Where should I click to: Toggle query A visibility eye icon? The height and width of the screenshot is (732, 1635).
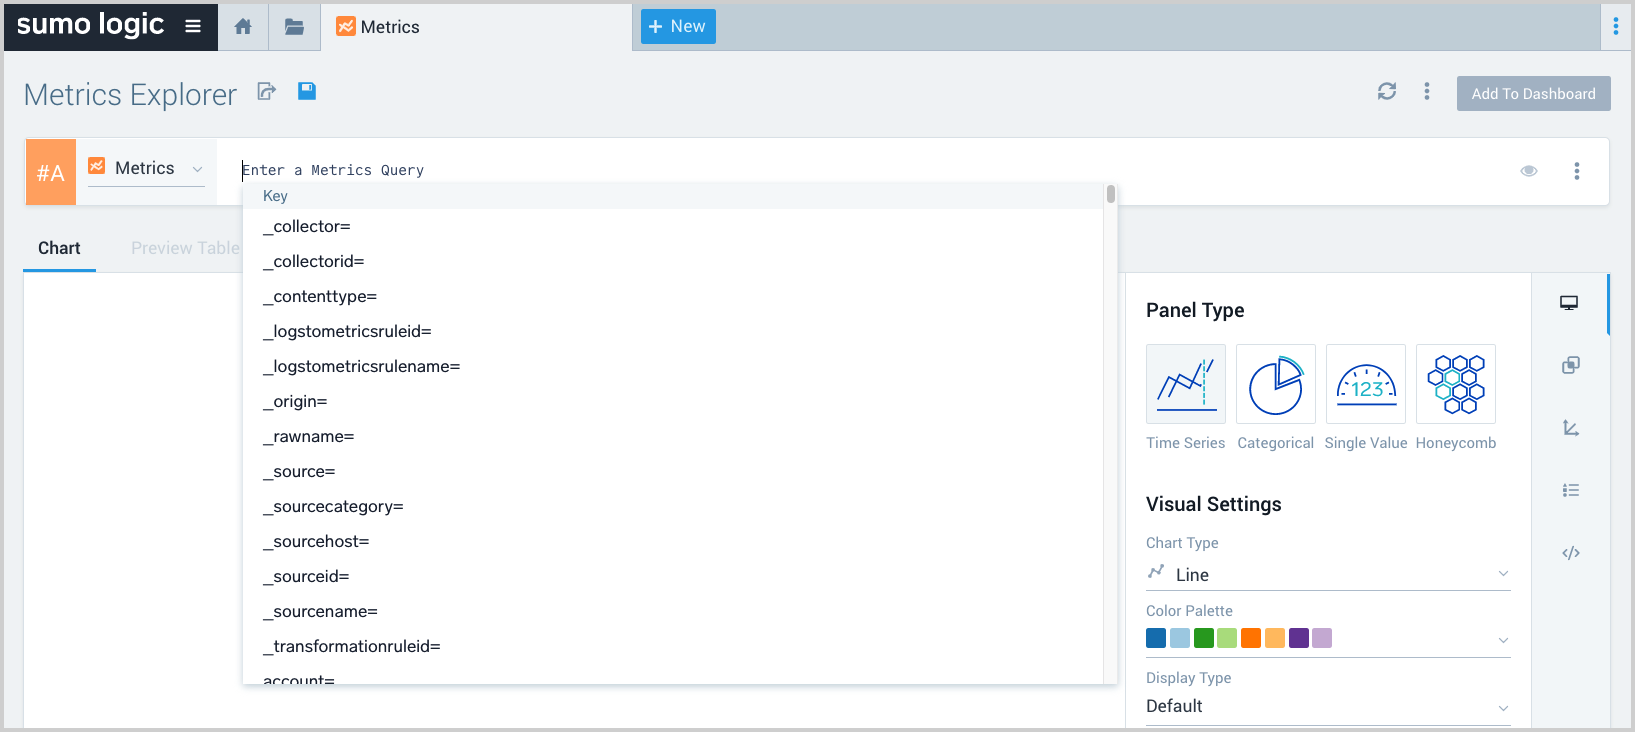click(x=1528, y=171)
